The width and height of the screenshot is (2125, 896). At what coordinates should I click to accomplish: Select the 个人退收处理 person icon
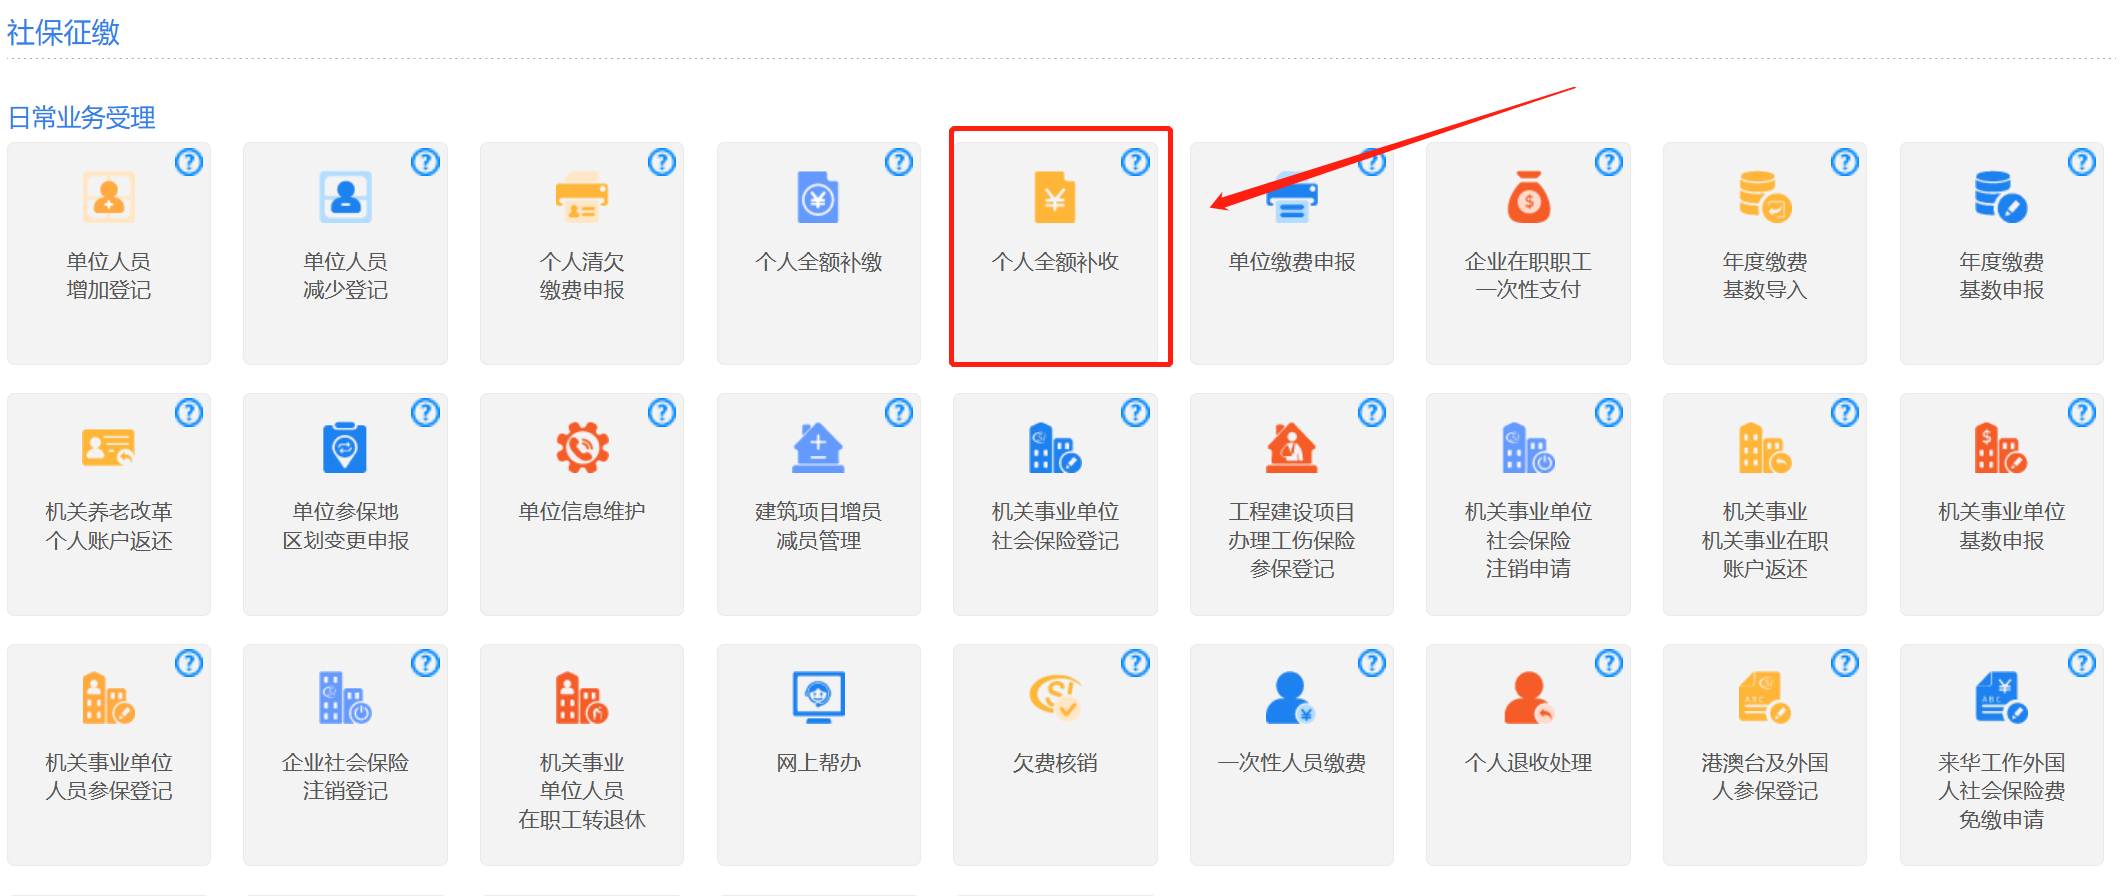[x=1528, y=697]
